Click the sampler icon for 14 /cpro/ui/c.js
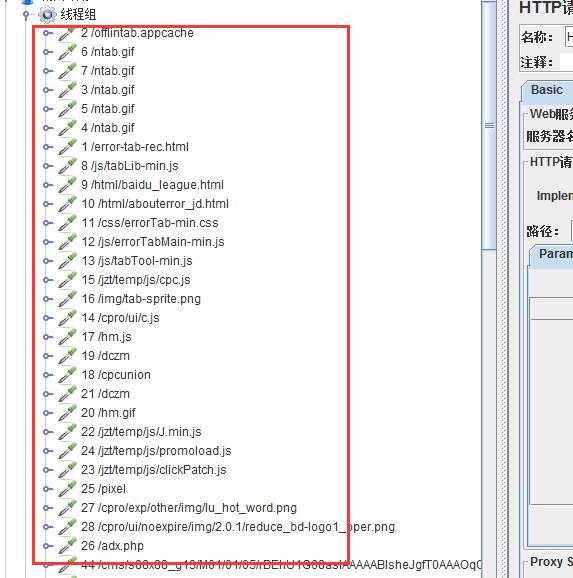The image size is (573, 578). pyautogui.click(x=67, y=318)
